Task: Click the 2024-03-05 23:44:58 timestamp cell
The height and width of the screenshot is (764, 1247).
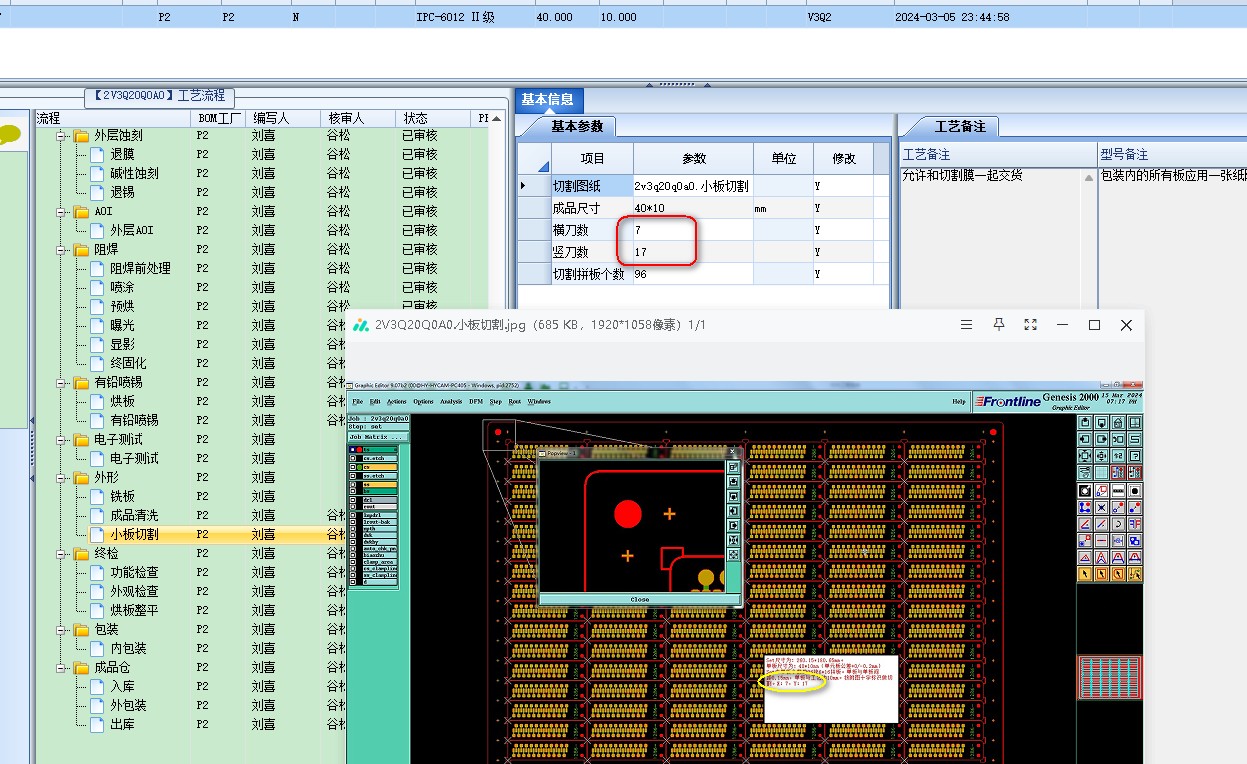Action: click(952, 17)
